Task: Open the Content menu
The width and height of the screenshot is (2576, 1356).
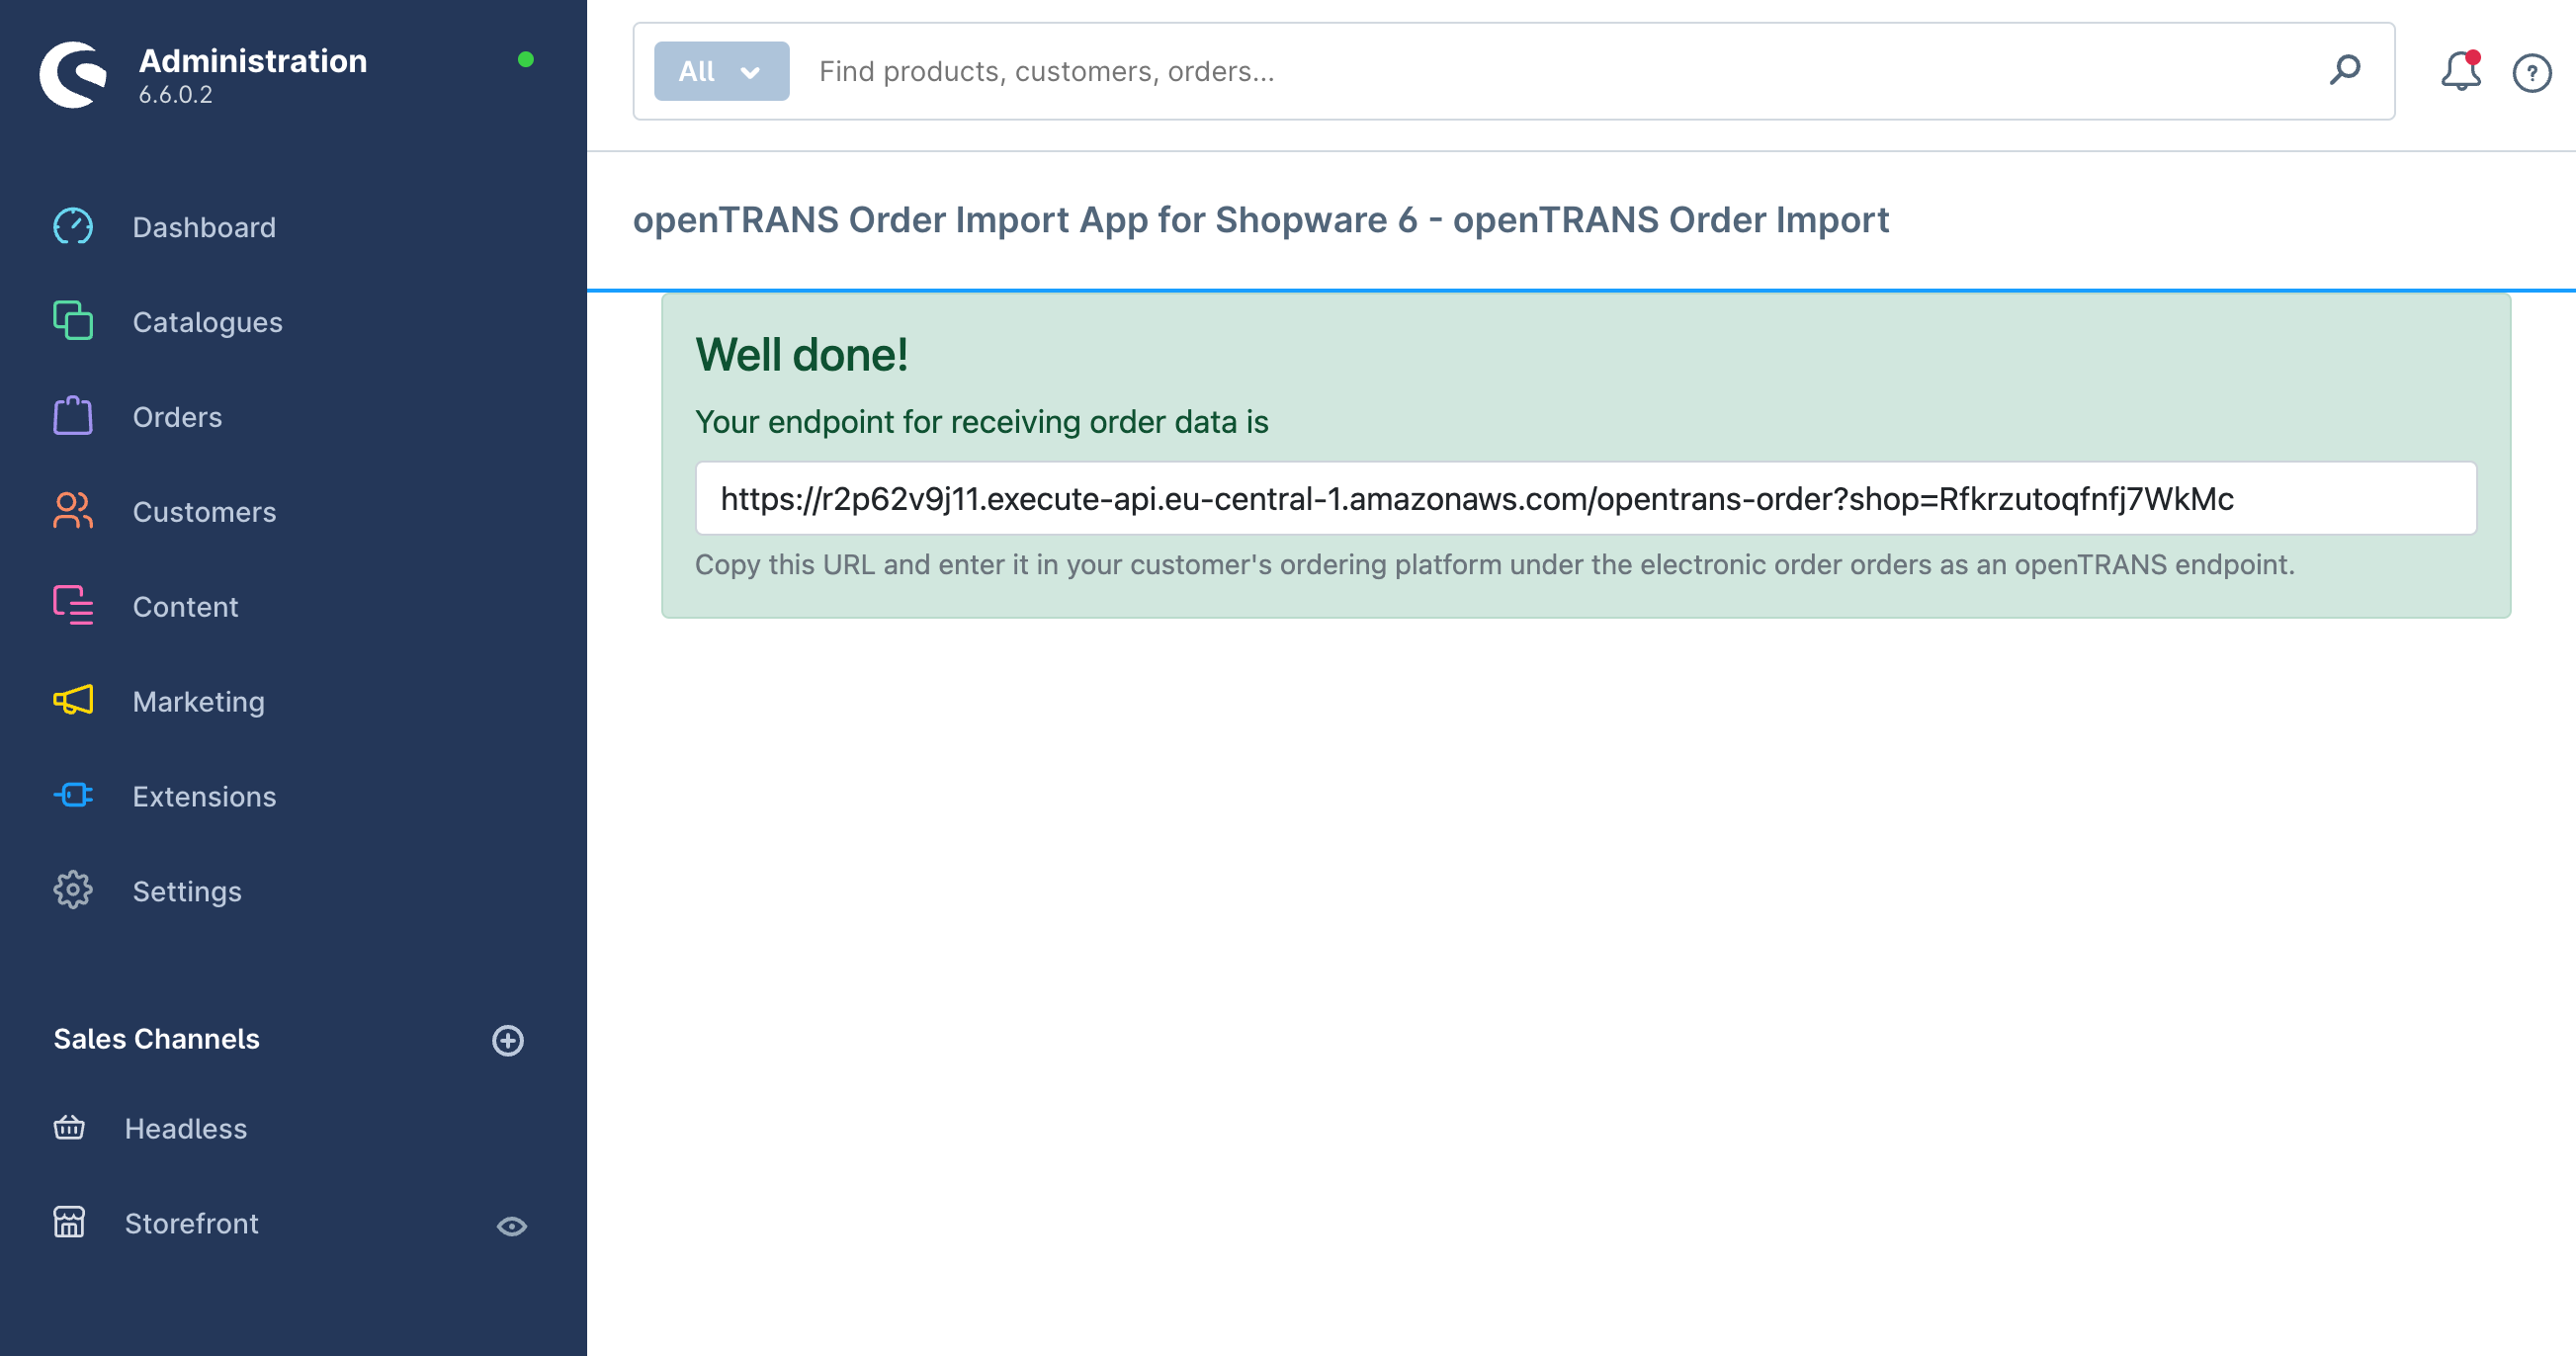Action: point(185,607)
